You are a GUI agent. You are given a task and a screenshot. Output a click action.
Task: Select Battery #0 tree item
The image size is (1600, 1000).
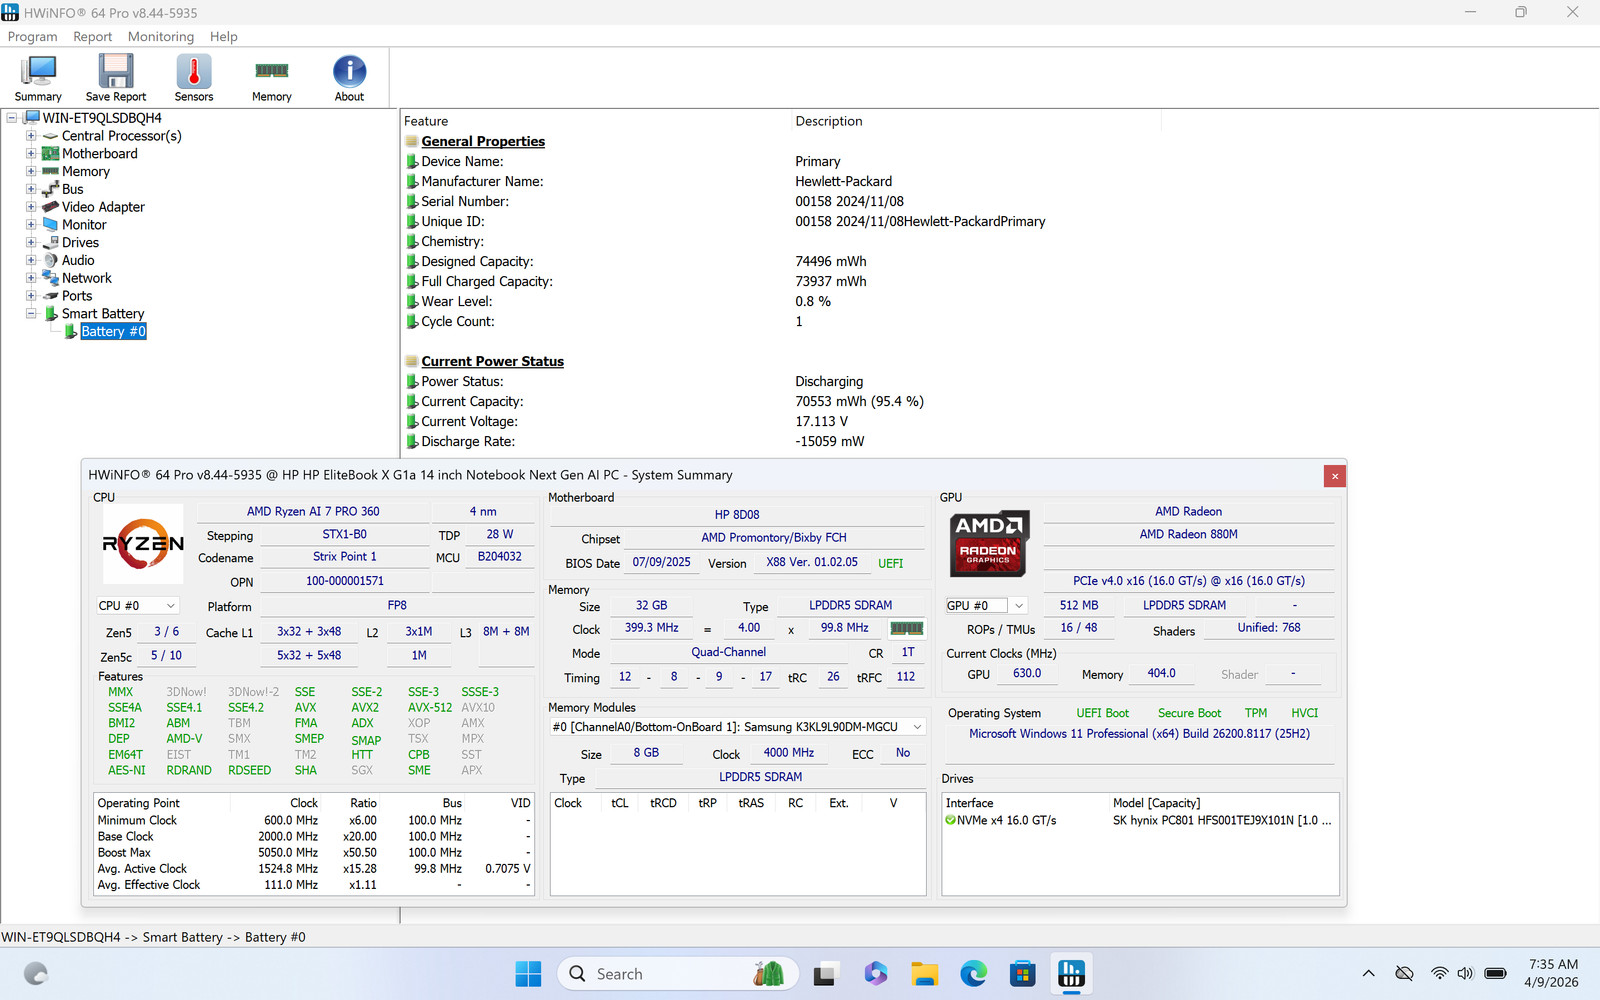click(x=113, y=332)
